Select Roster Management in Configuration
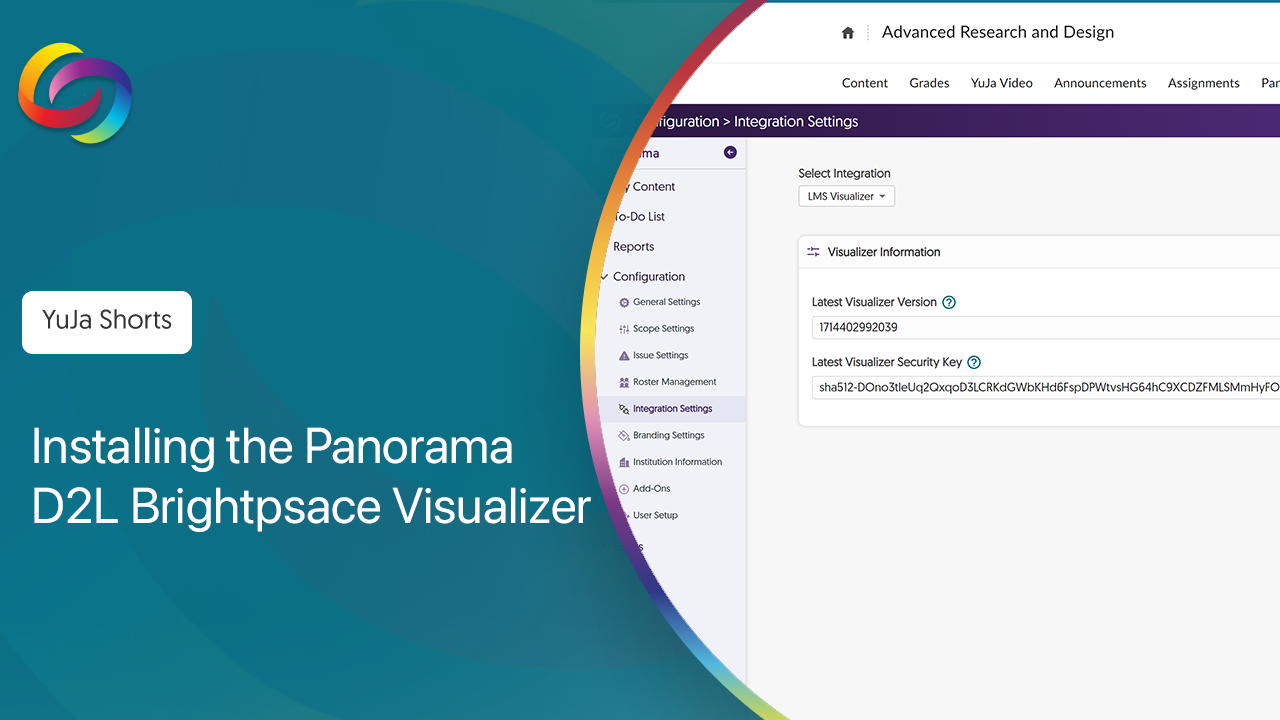This screenshot has width=1280, height=720. (x=675, y=382)
